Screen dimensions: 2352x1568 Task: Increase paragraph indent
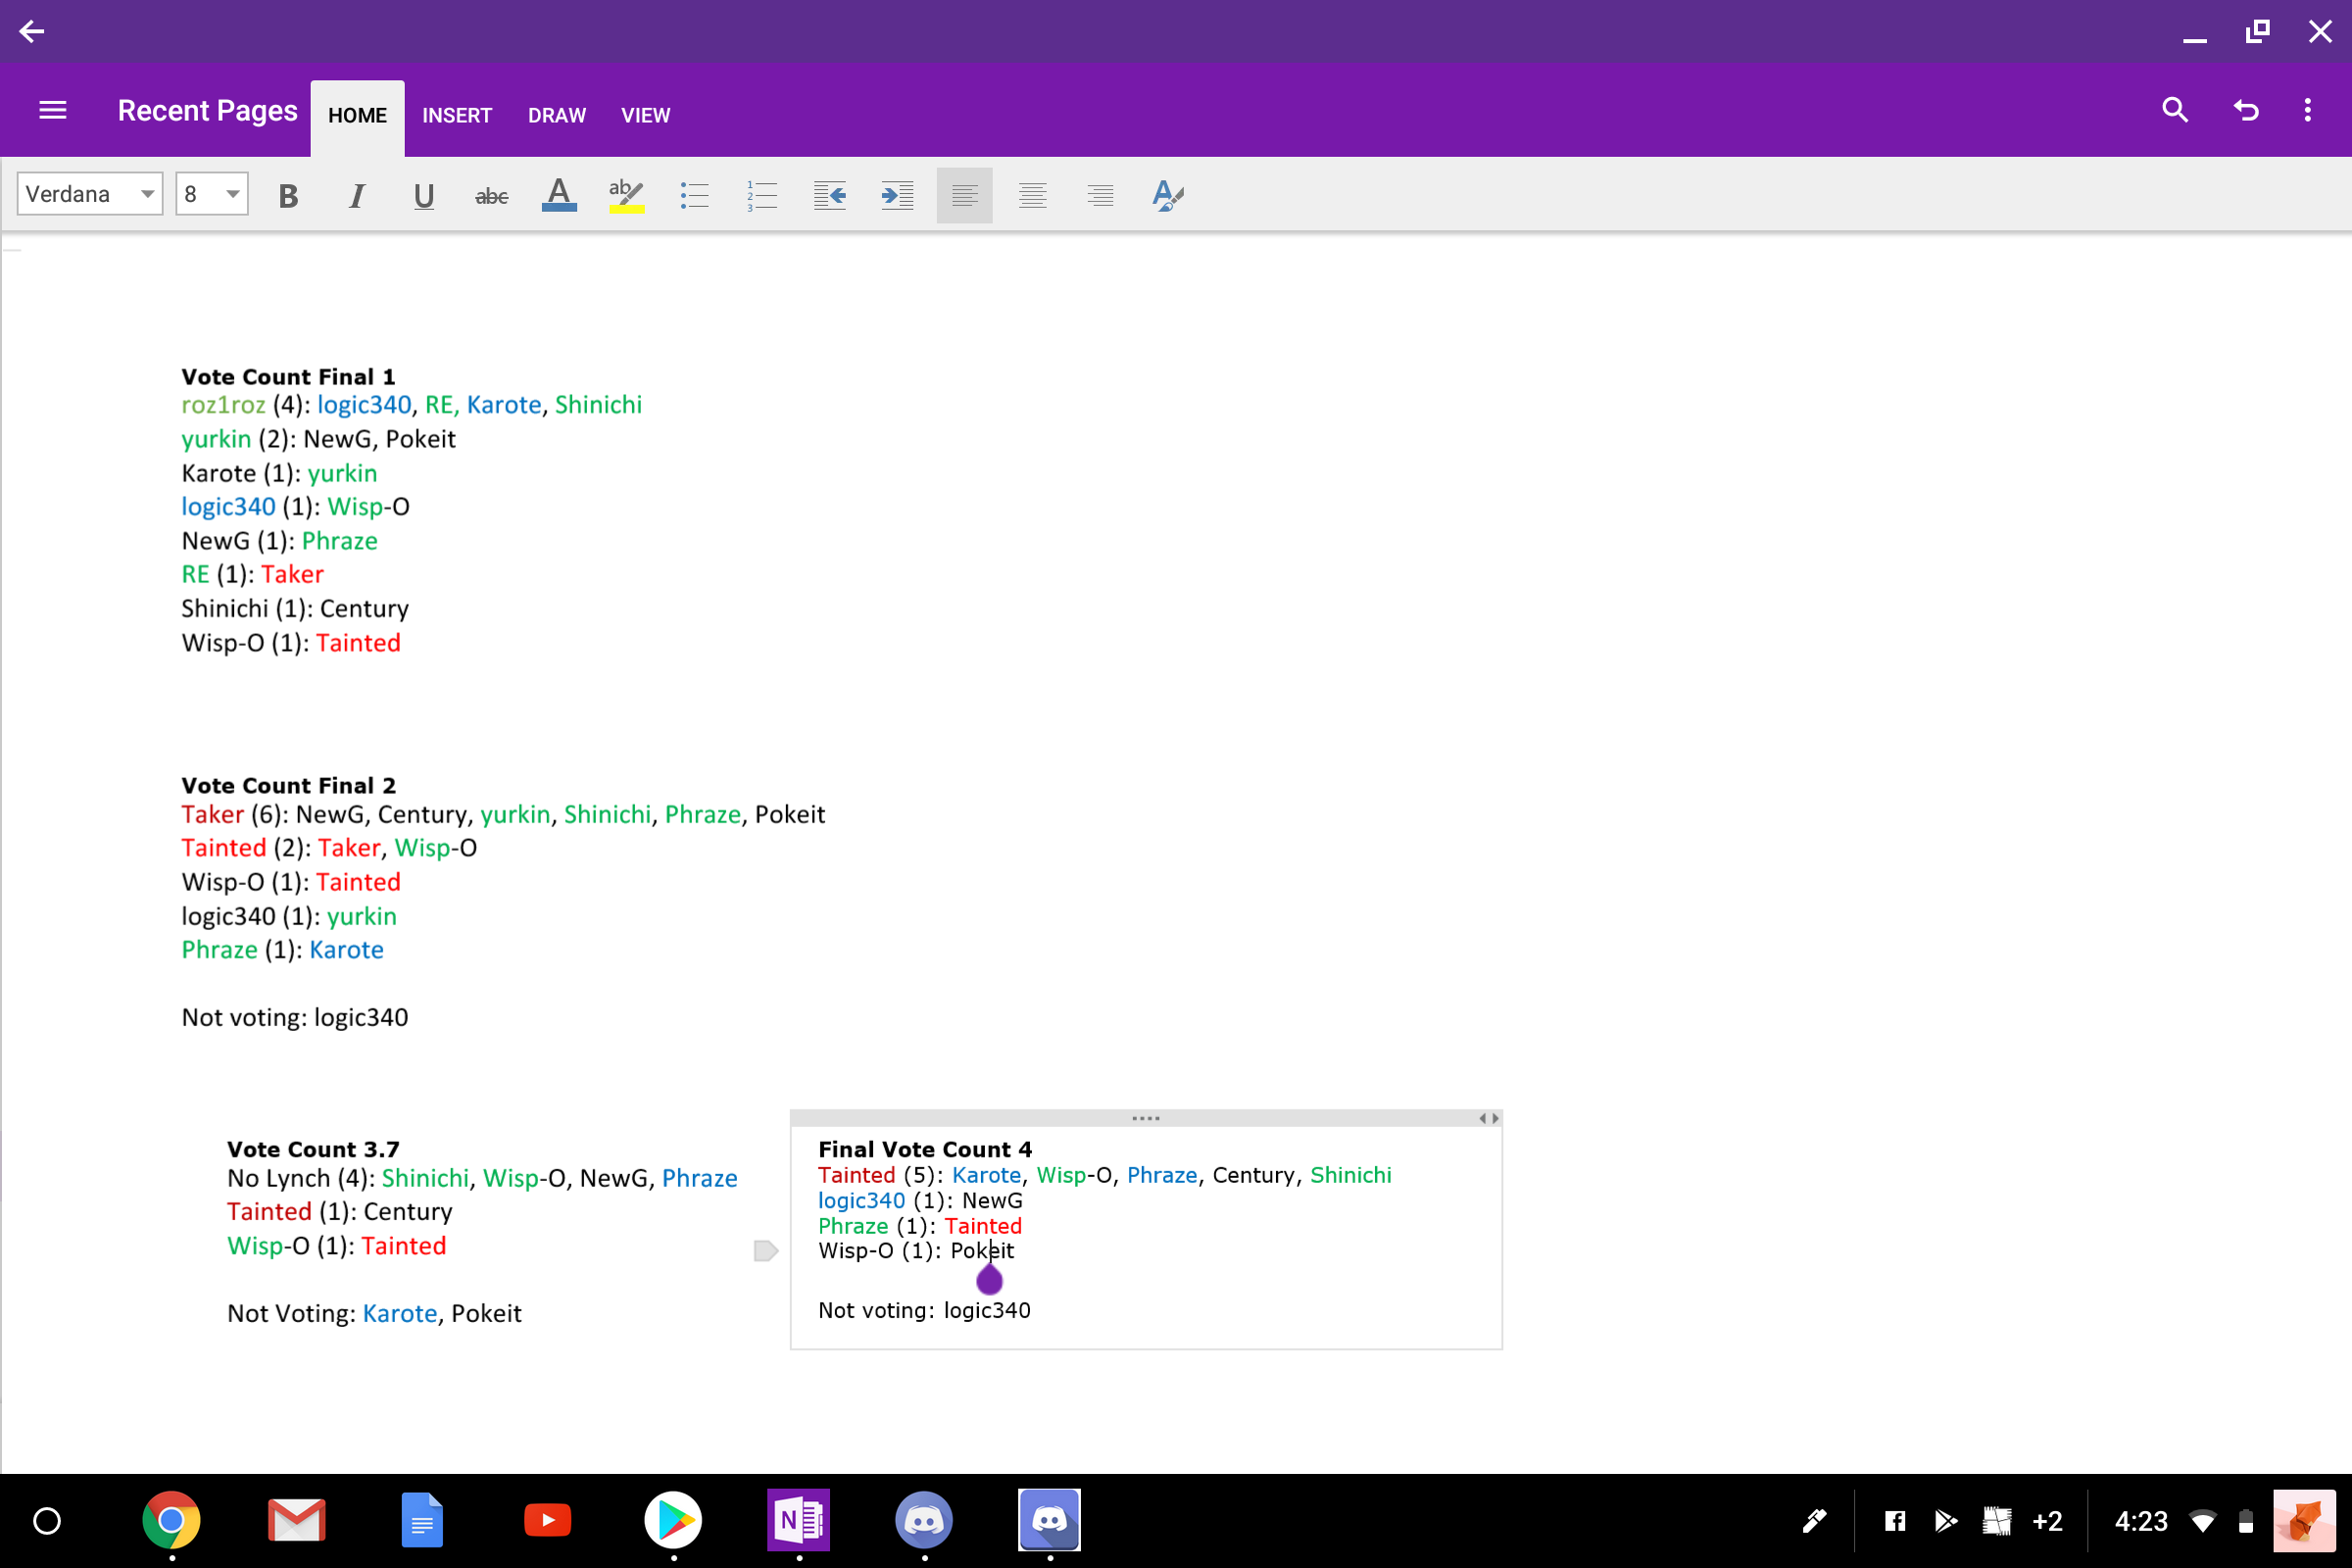897,196
